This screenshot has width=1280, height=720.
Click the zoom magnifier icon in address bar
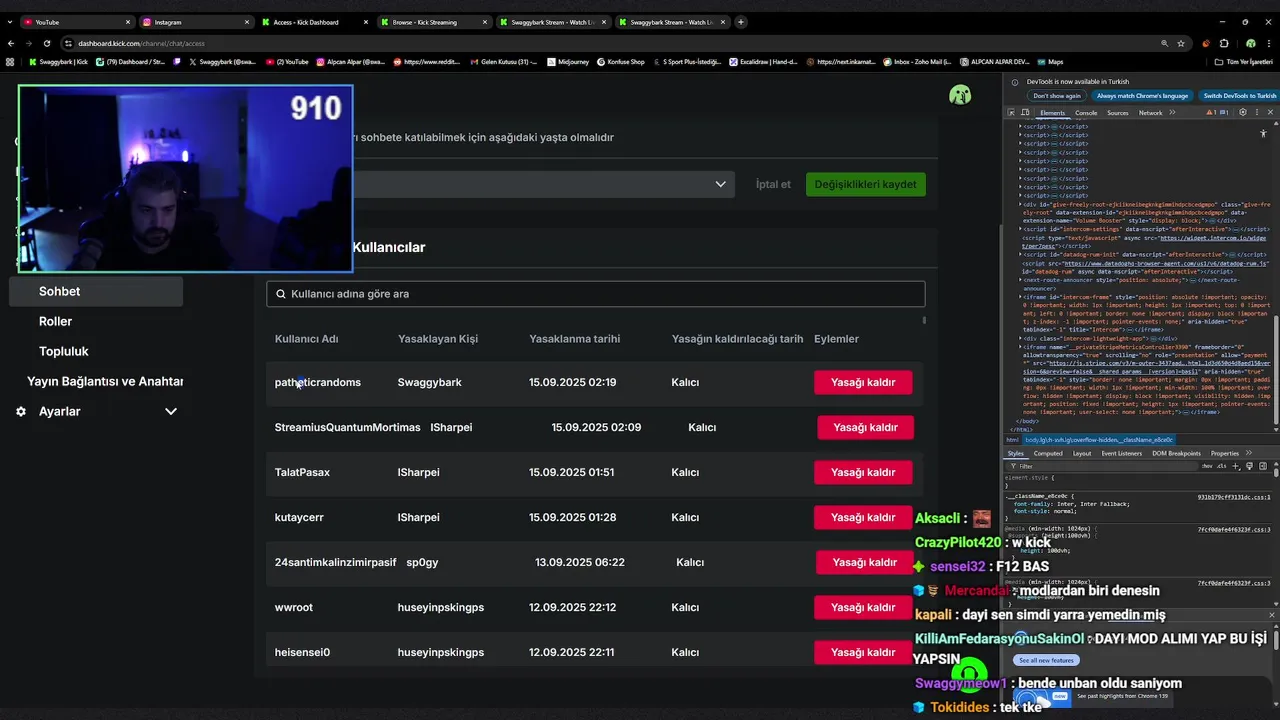pyautogui.click(x=1165, y=43)
